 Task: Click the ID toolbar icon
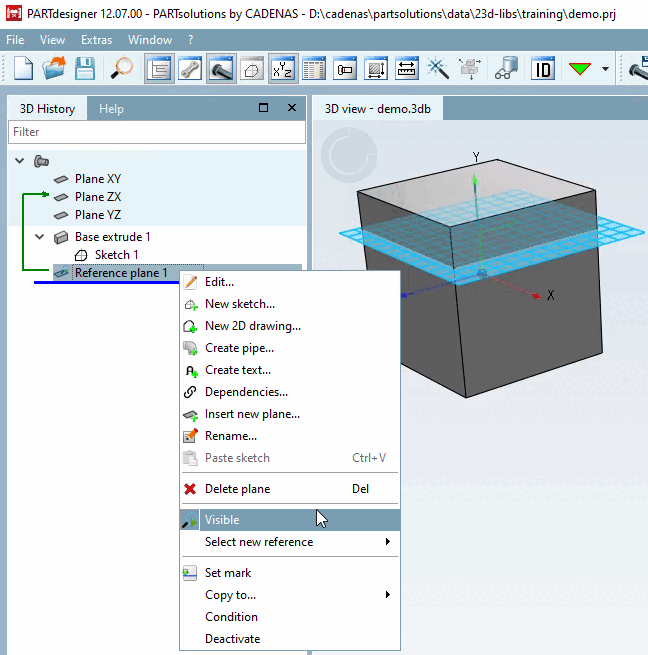click(543, 69)
